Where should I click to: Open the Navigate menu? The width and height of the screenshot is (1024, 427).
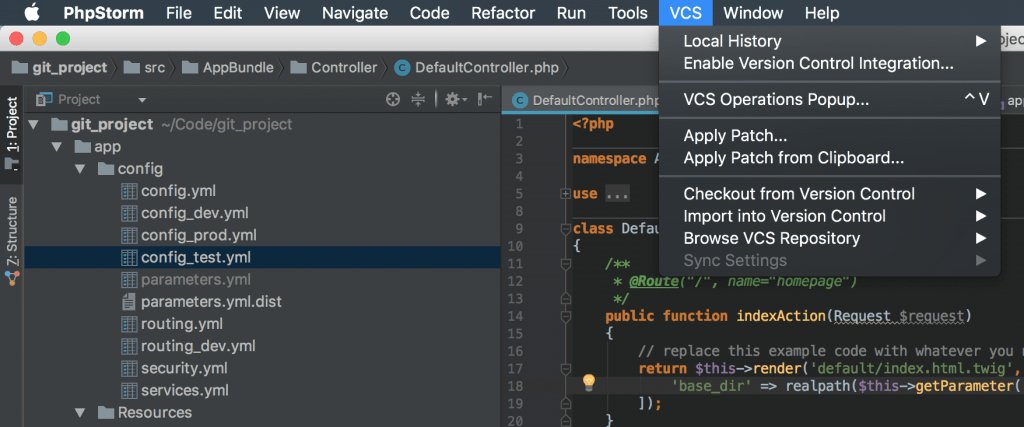[x=355, y=13]
